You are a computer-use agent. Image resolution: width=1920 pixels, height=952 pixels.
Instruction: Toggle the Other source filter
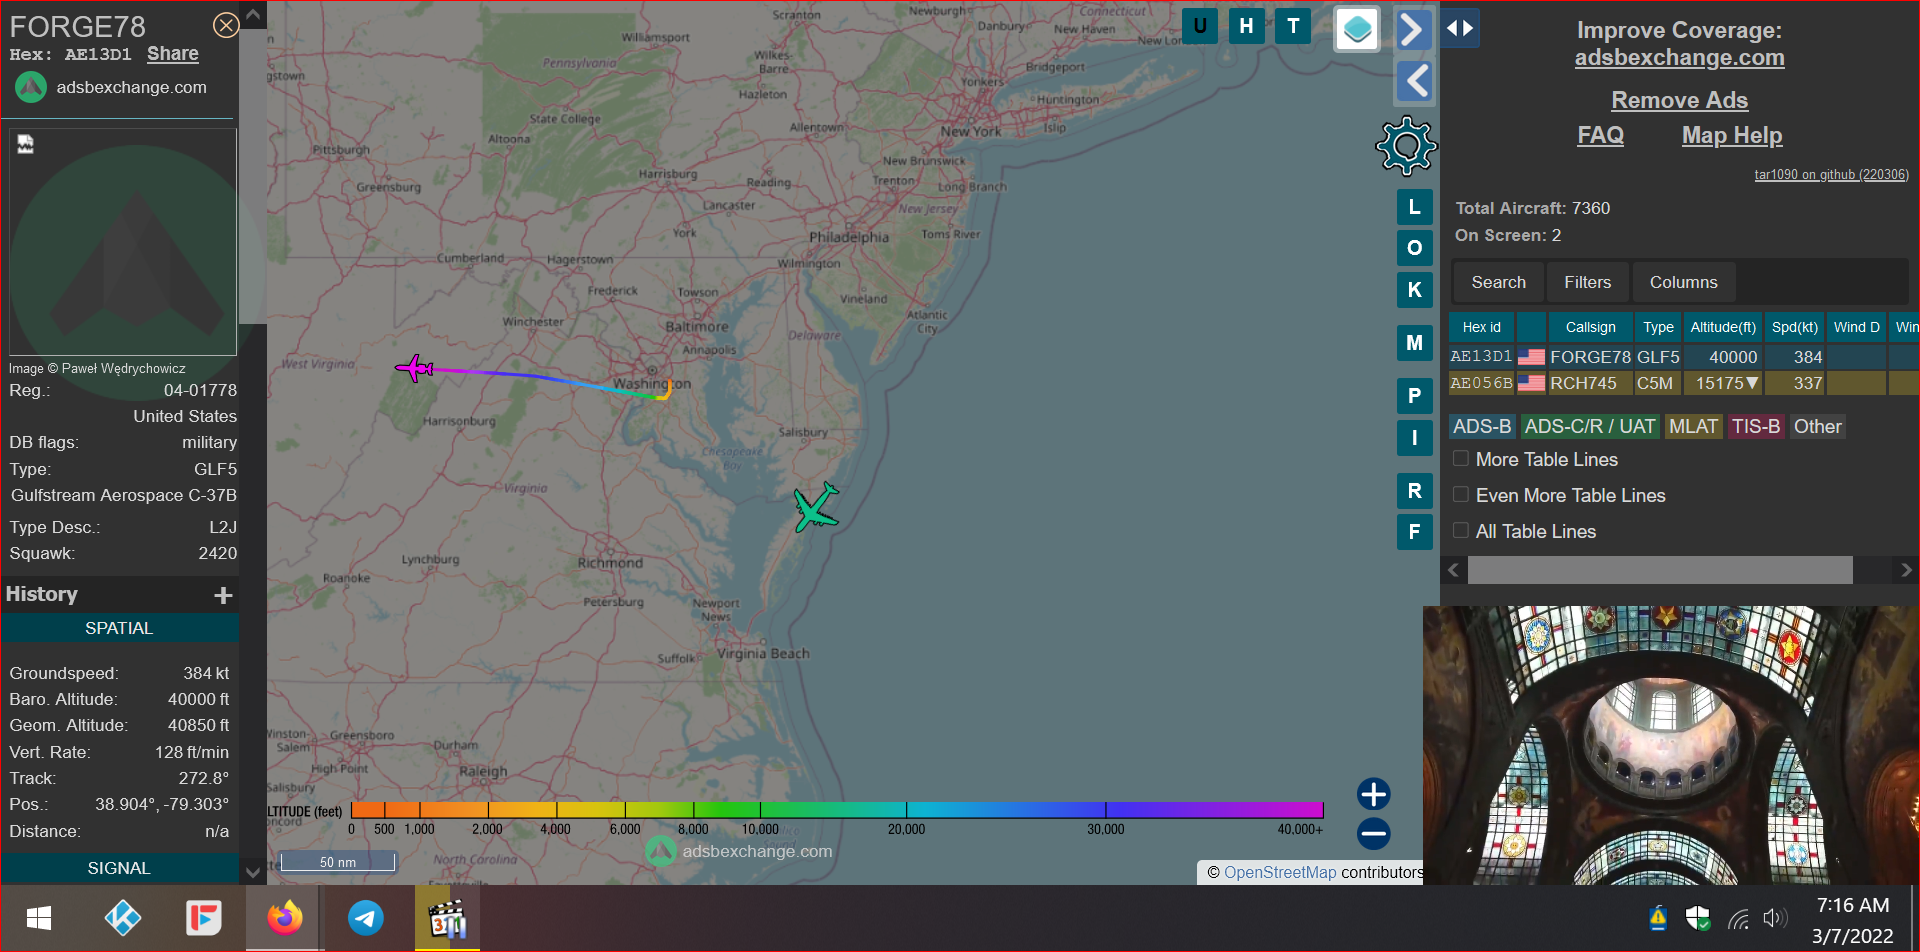click(x=1817, y=427)
